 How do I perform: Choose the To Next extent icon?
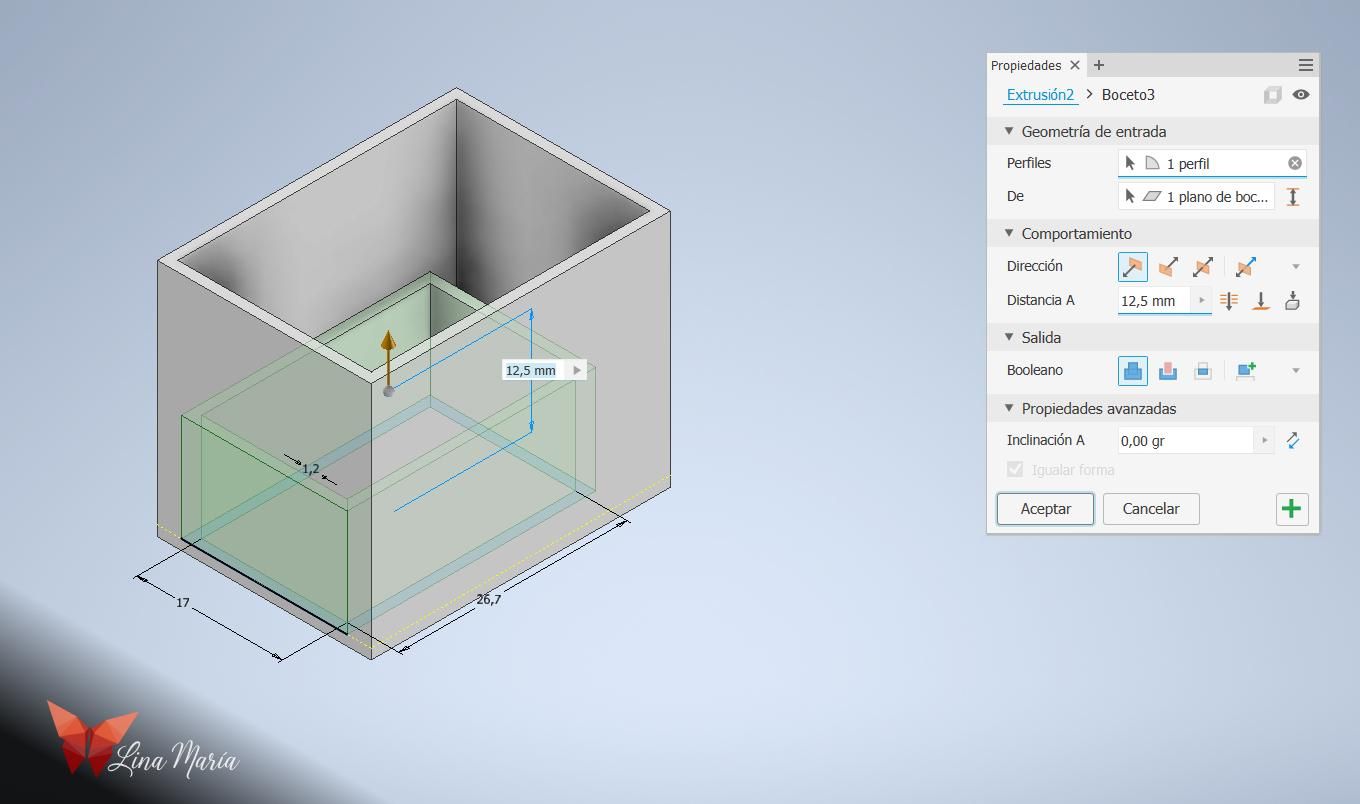tap(1292, 300)
